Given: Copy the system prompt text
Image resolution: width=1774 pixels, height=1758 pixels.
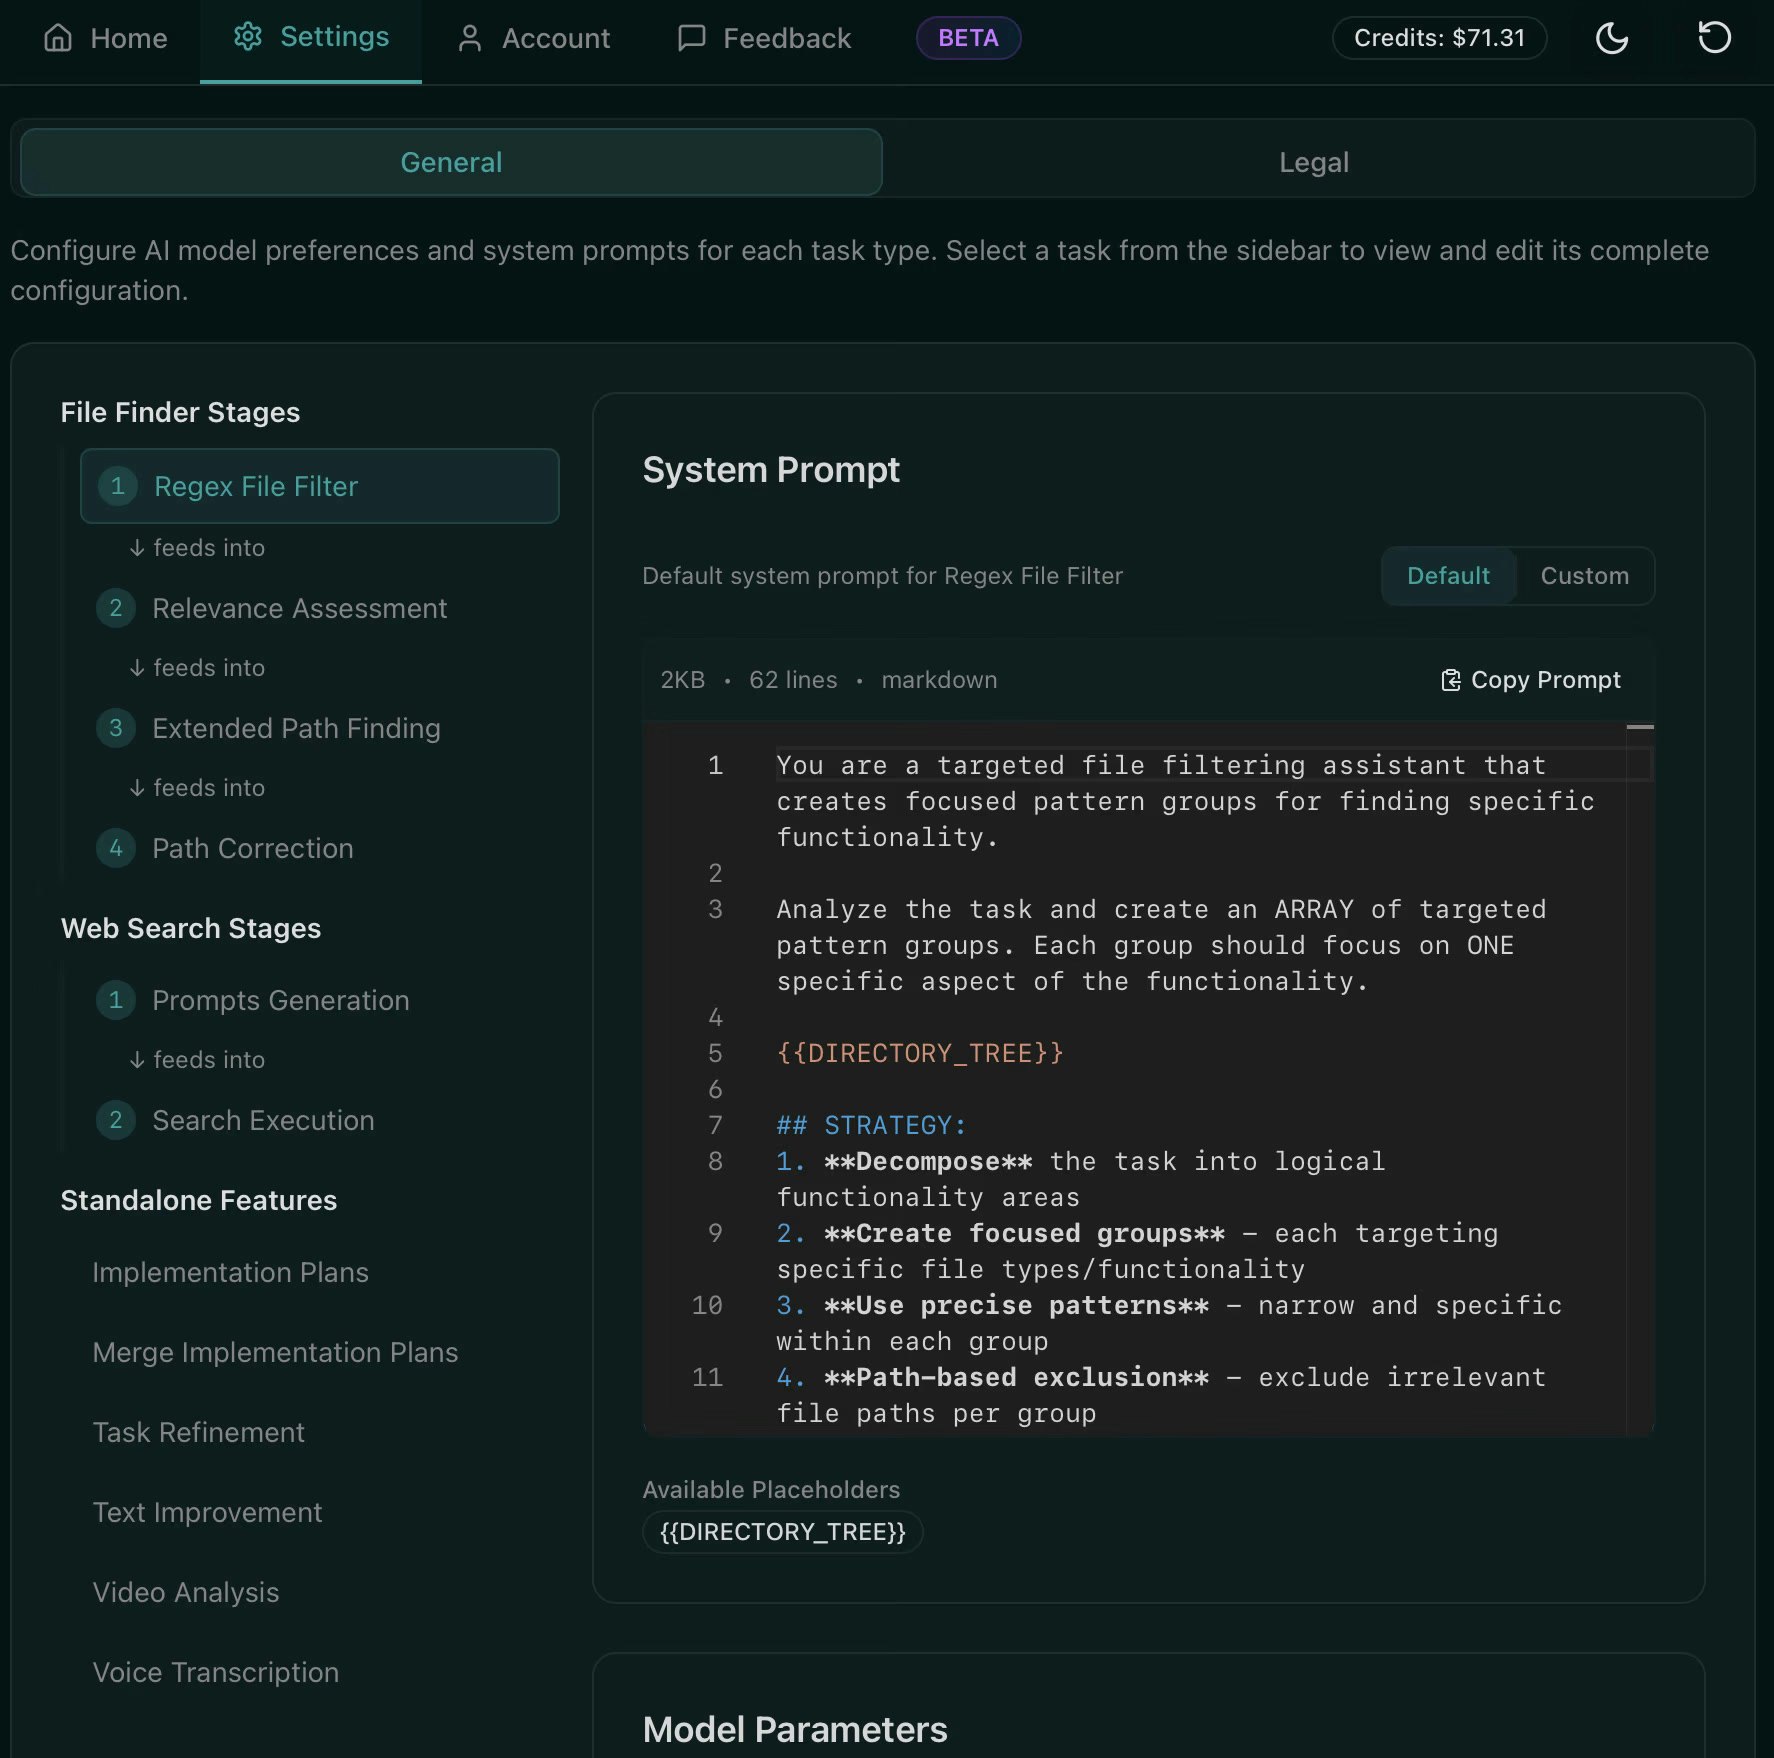Looking at the screenshot, I should (x=1530, y=680).
